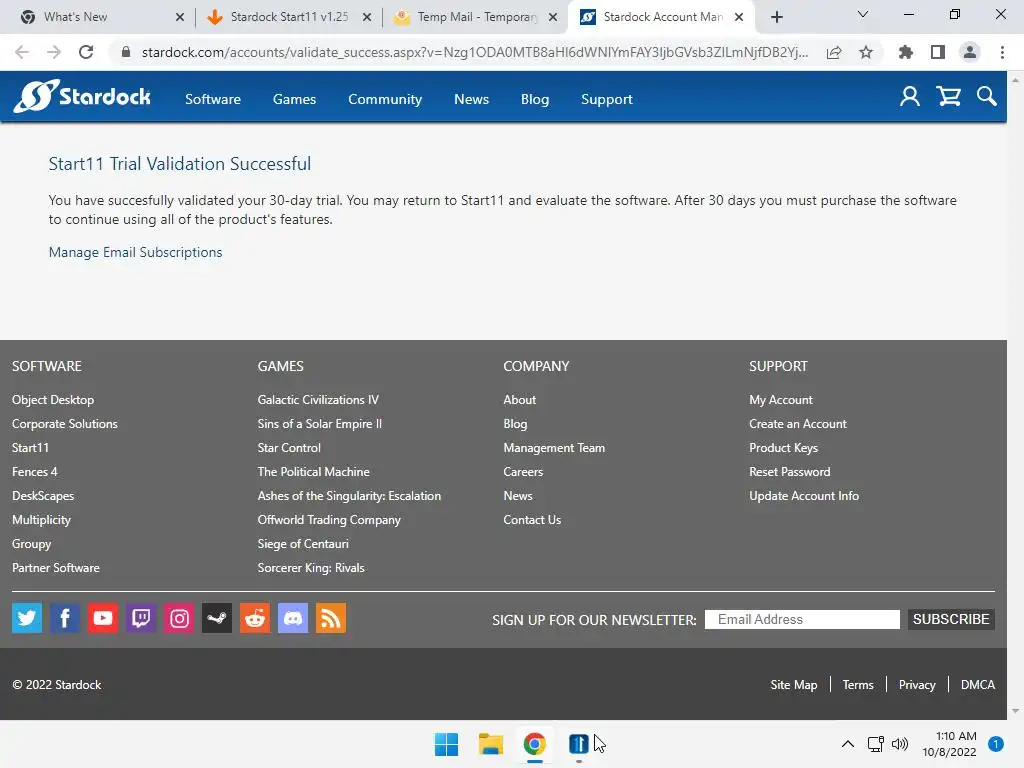Open the RSS feed icon

[330, 618]
